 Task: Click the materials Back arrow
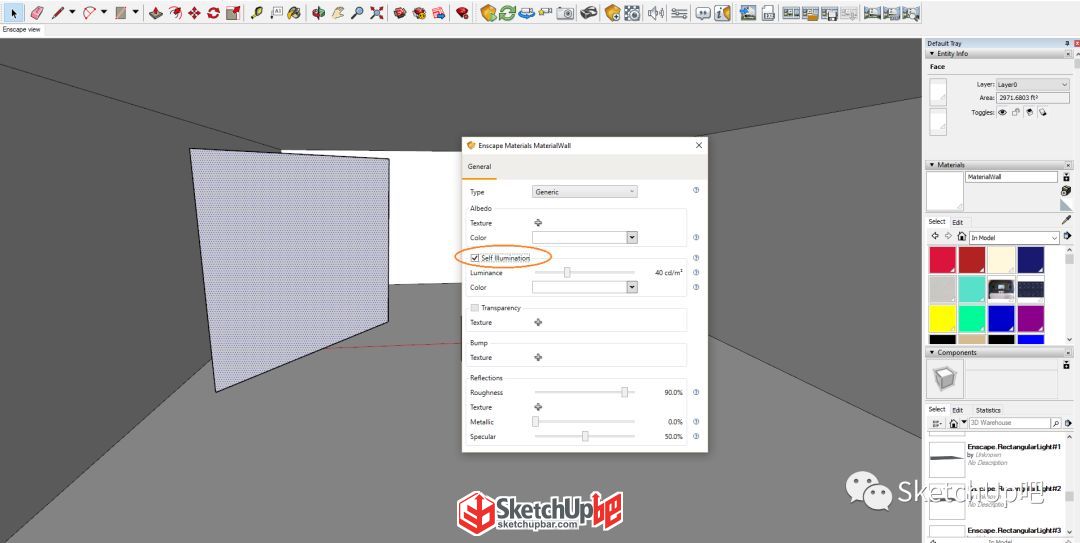(935, 236)
